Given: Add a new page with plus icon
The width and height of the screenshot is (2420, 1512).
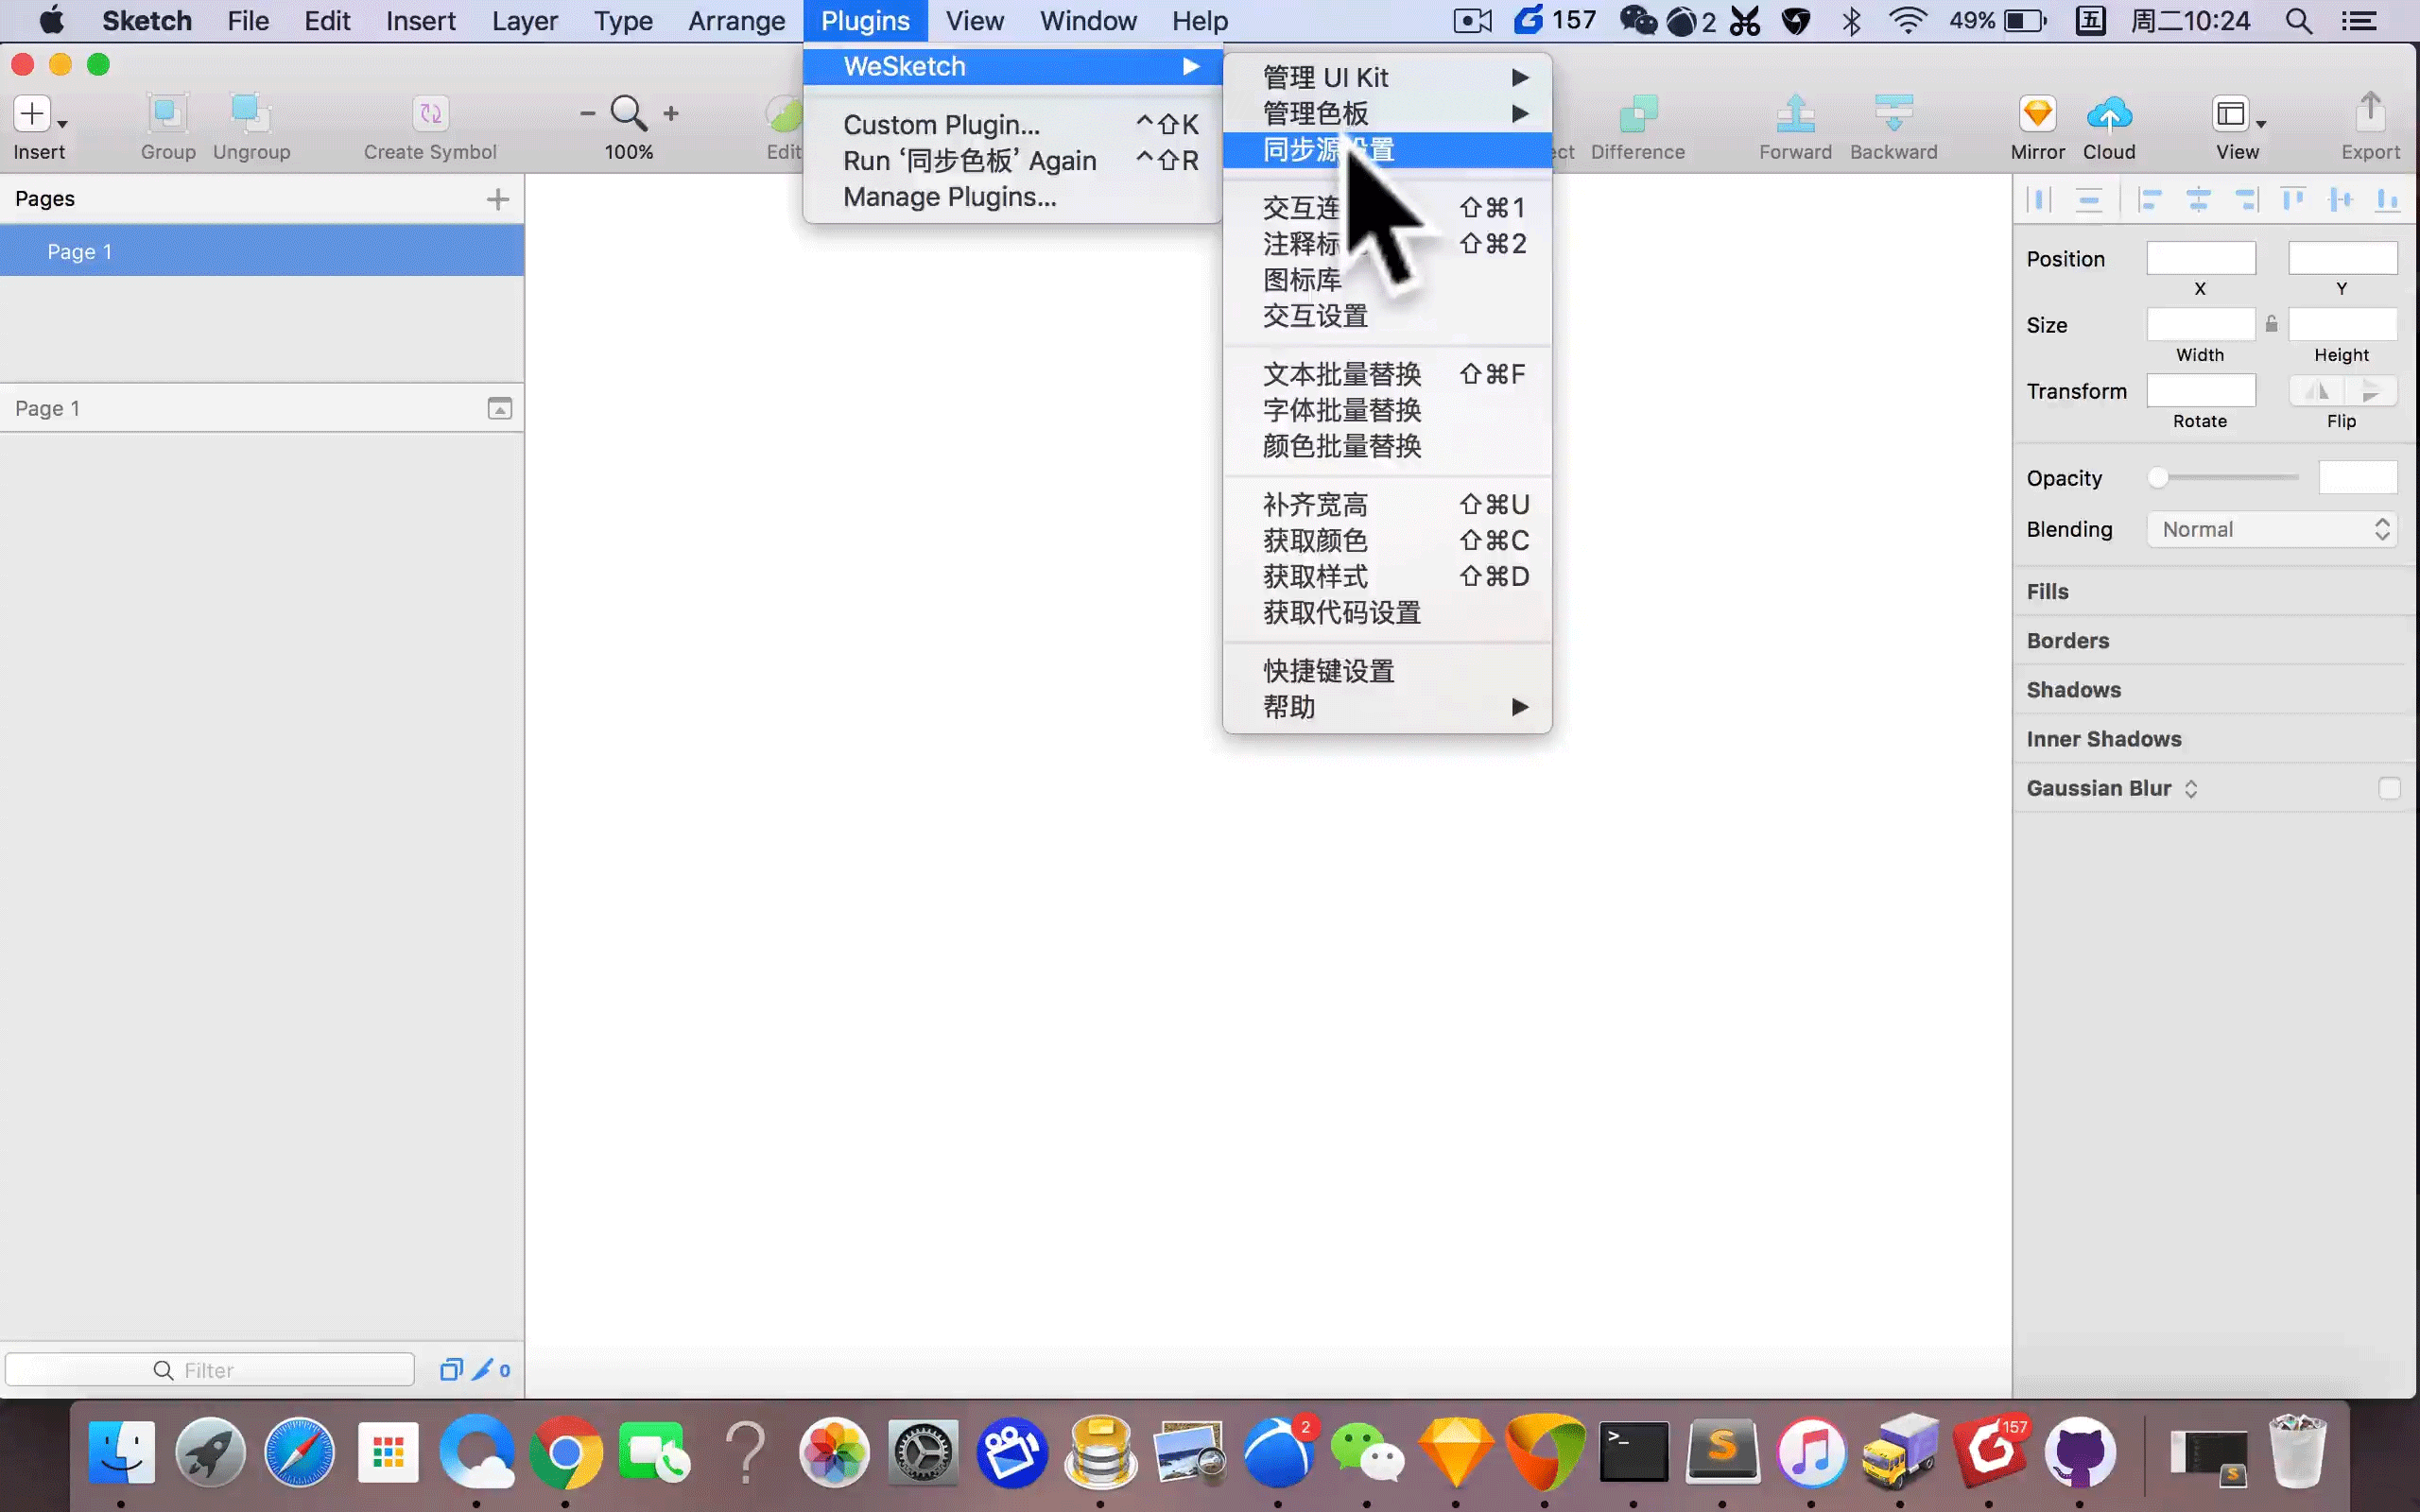Looking at the screenshot, I should tap(497, 199).
